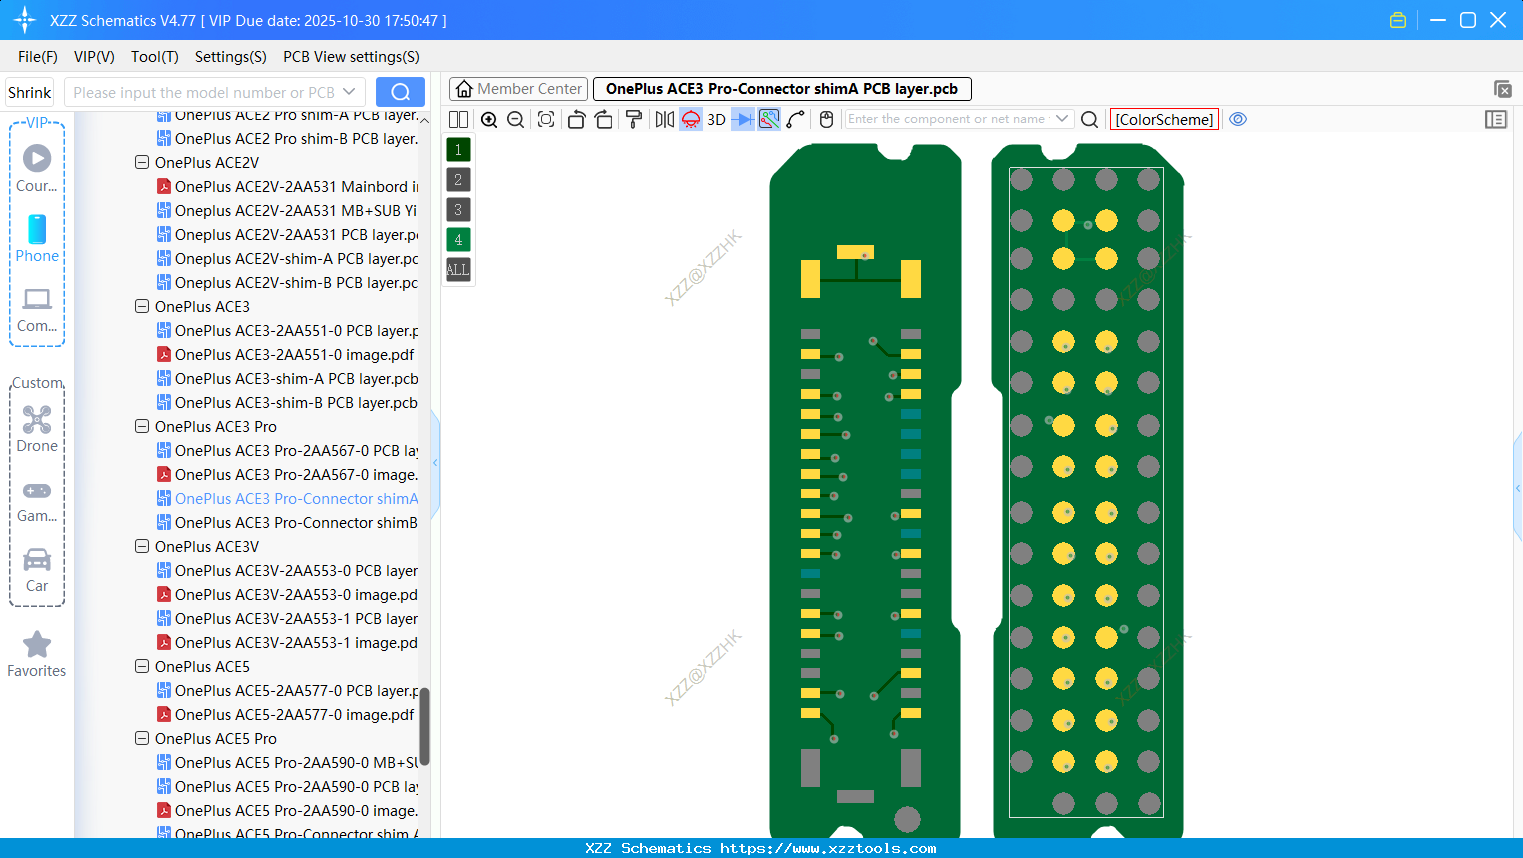The width and height of the screenshot is (1523, 858).
Task: Select the Computer category in sidebar
Action: (37, 309)
